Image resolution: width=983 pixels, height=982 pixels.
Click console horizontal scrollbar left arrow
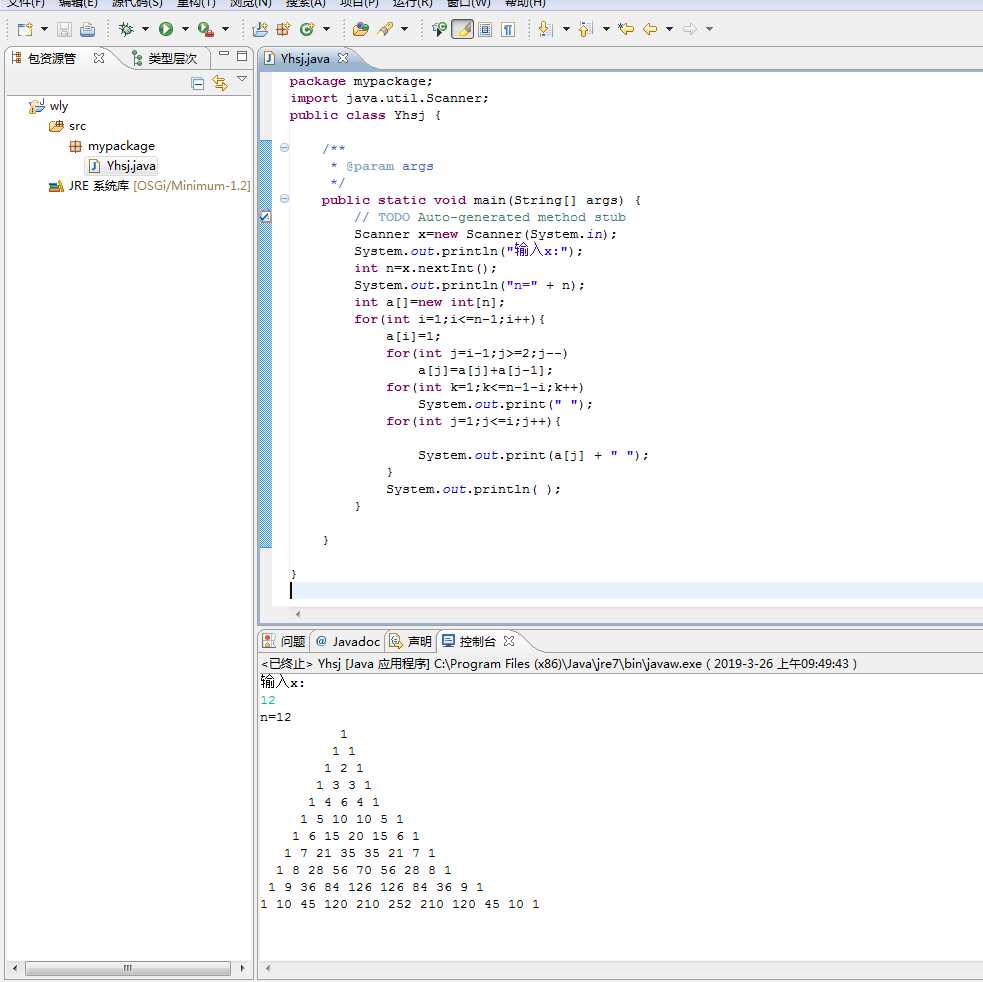[x=268, y=968]
